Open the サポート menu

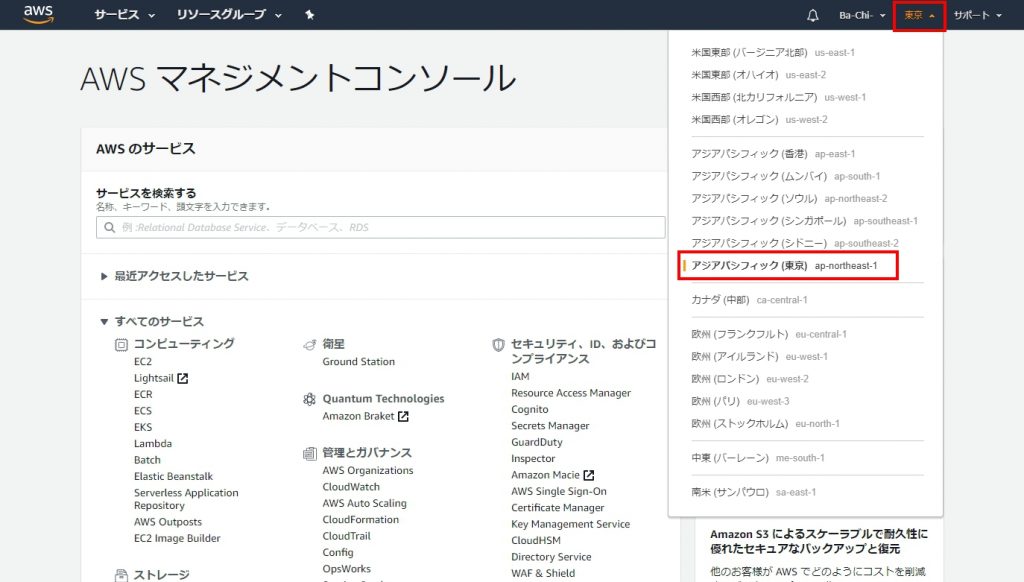tap(977, 15)
